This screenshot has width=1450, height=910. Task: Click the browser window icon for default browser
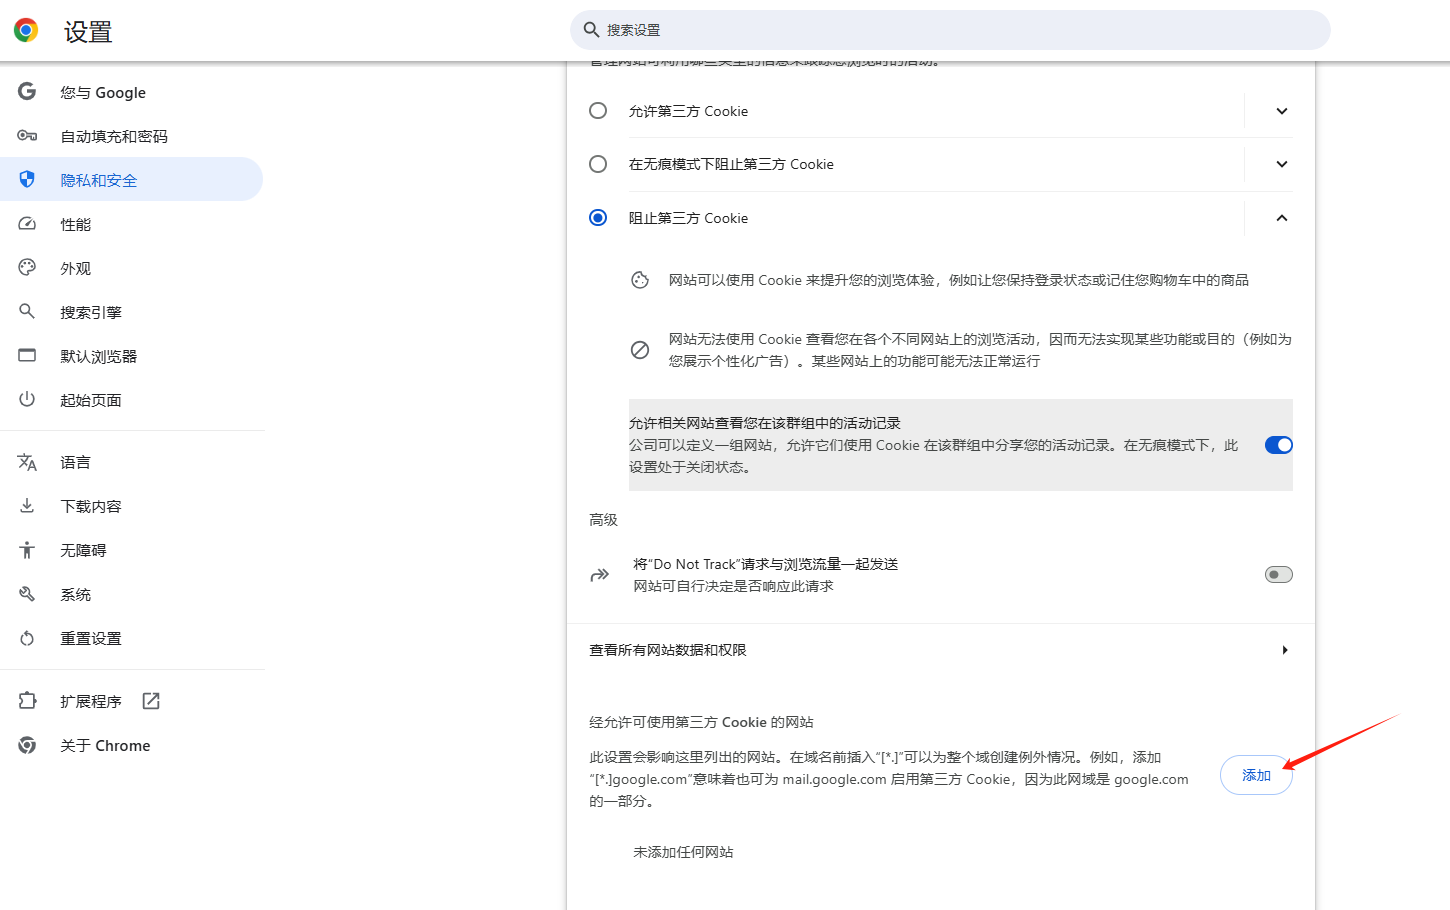click(27, 356)
